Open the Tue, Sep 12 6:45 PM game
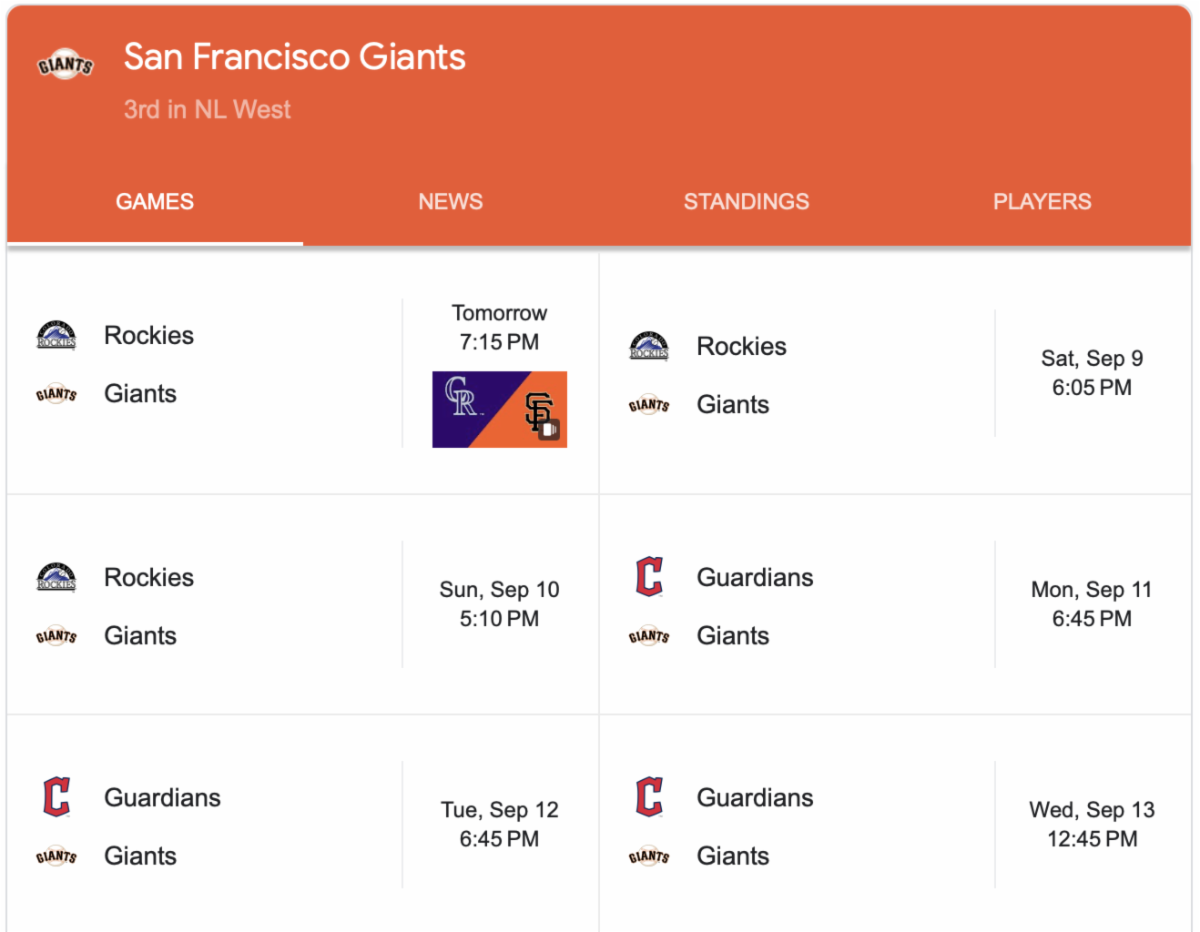 tap(499, 824)
